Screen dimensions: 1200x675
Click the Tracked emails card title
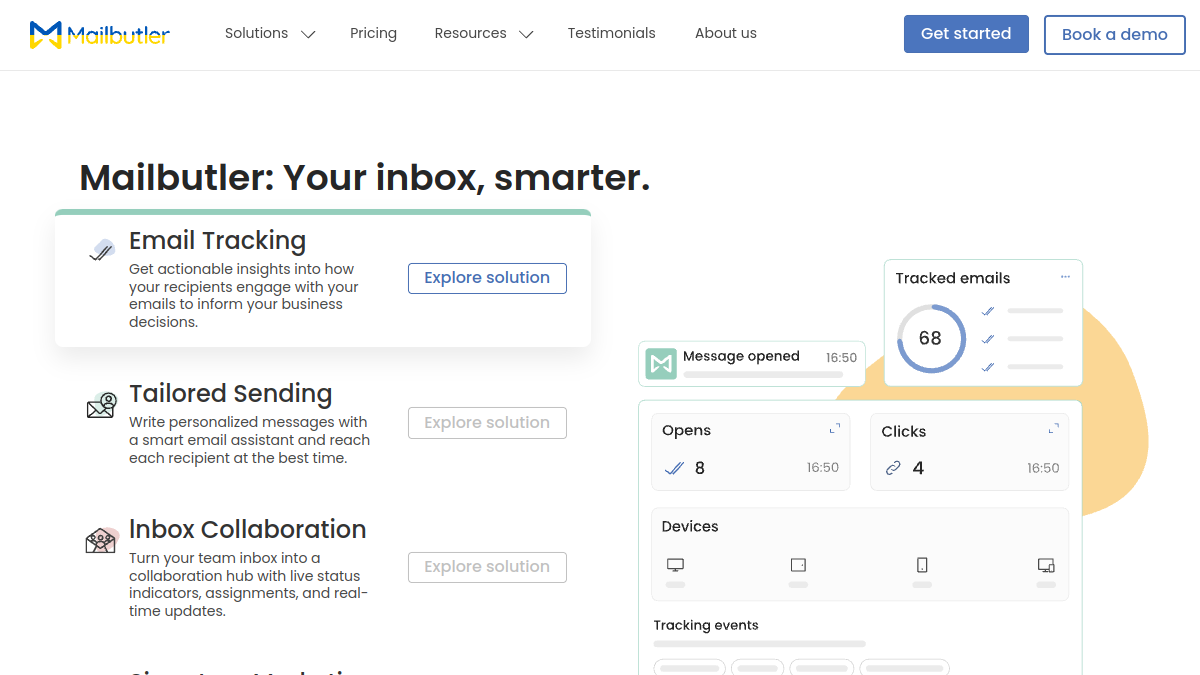953,279
